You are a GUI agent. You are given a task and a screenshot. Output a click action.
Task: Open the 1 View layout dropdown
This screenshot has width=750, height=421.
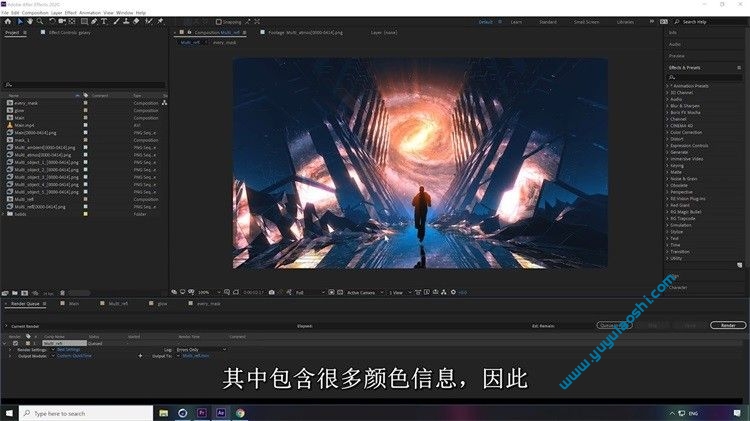pos(400,292)
